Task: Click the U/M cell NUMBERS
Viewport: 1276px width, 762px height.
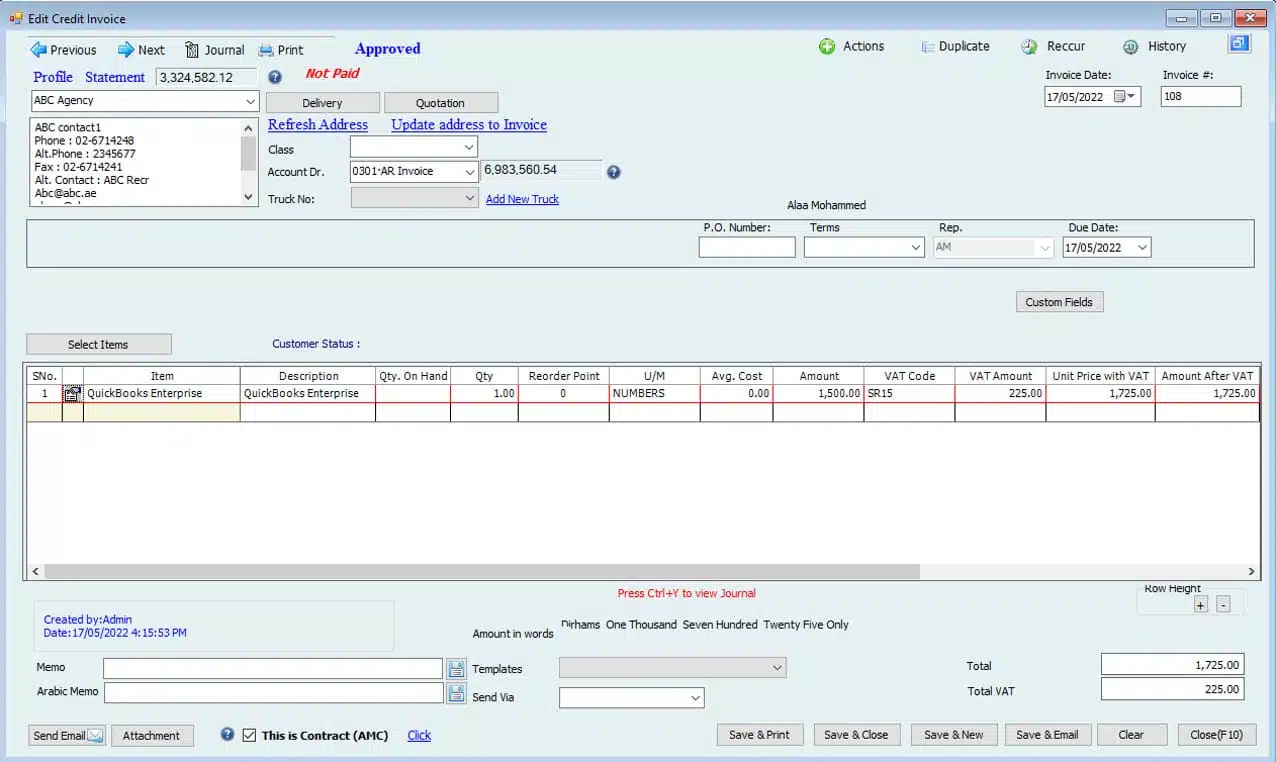Action: point(654,394)
